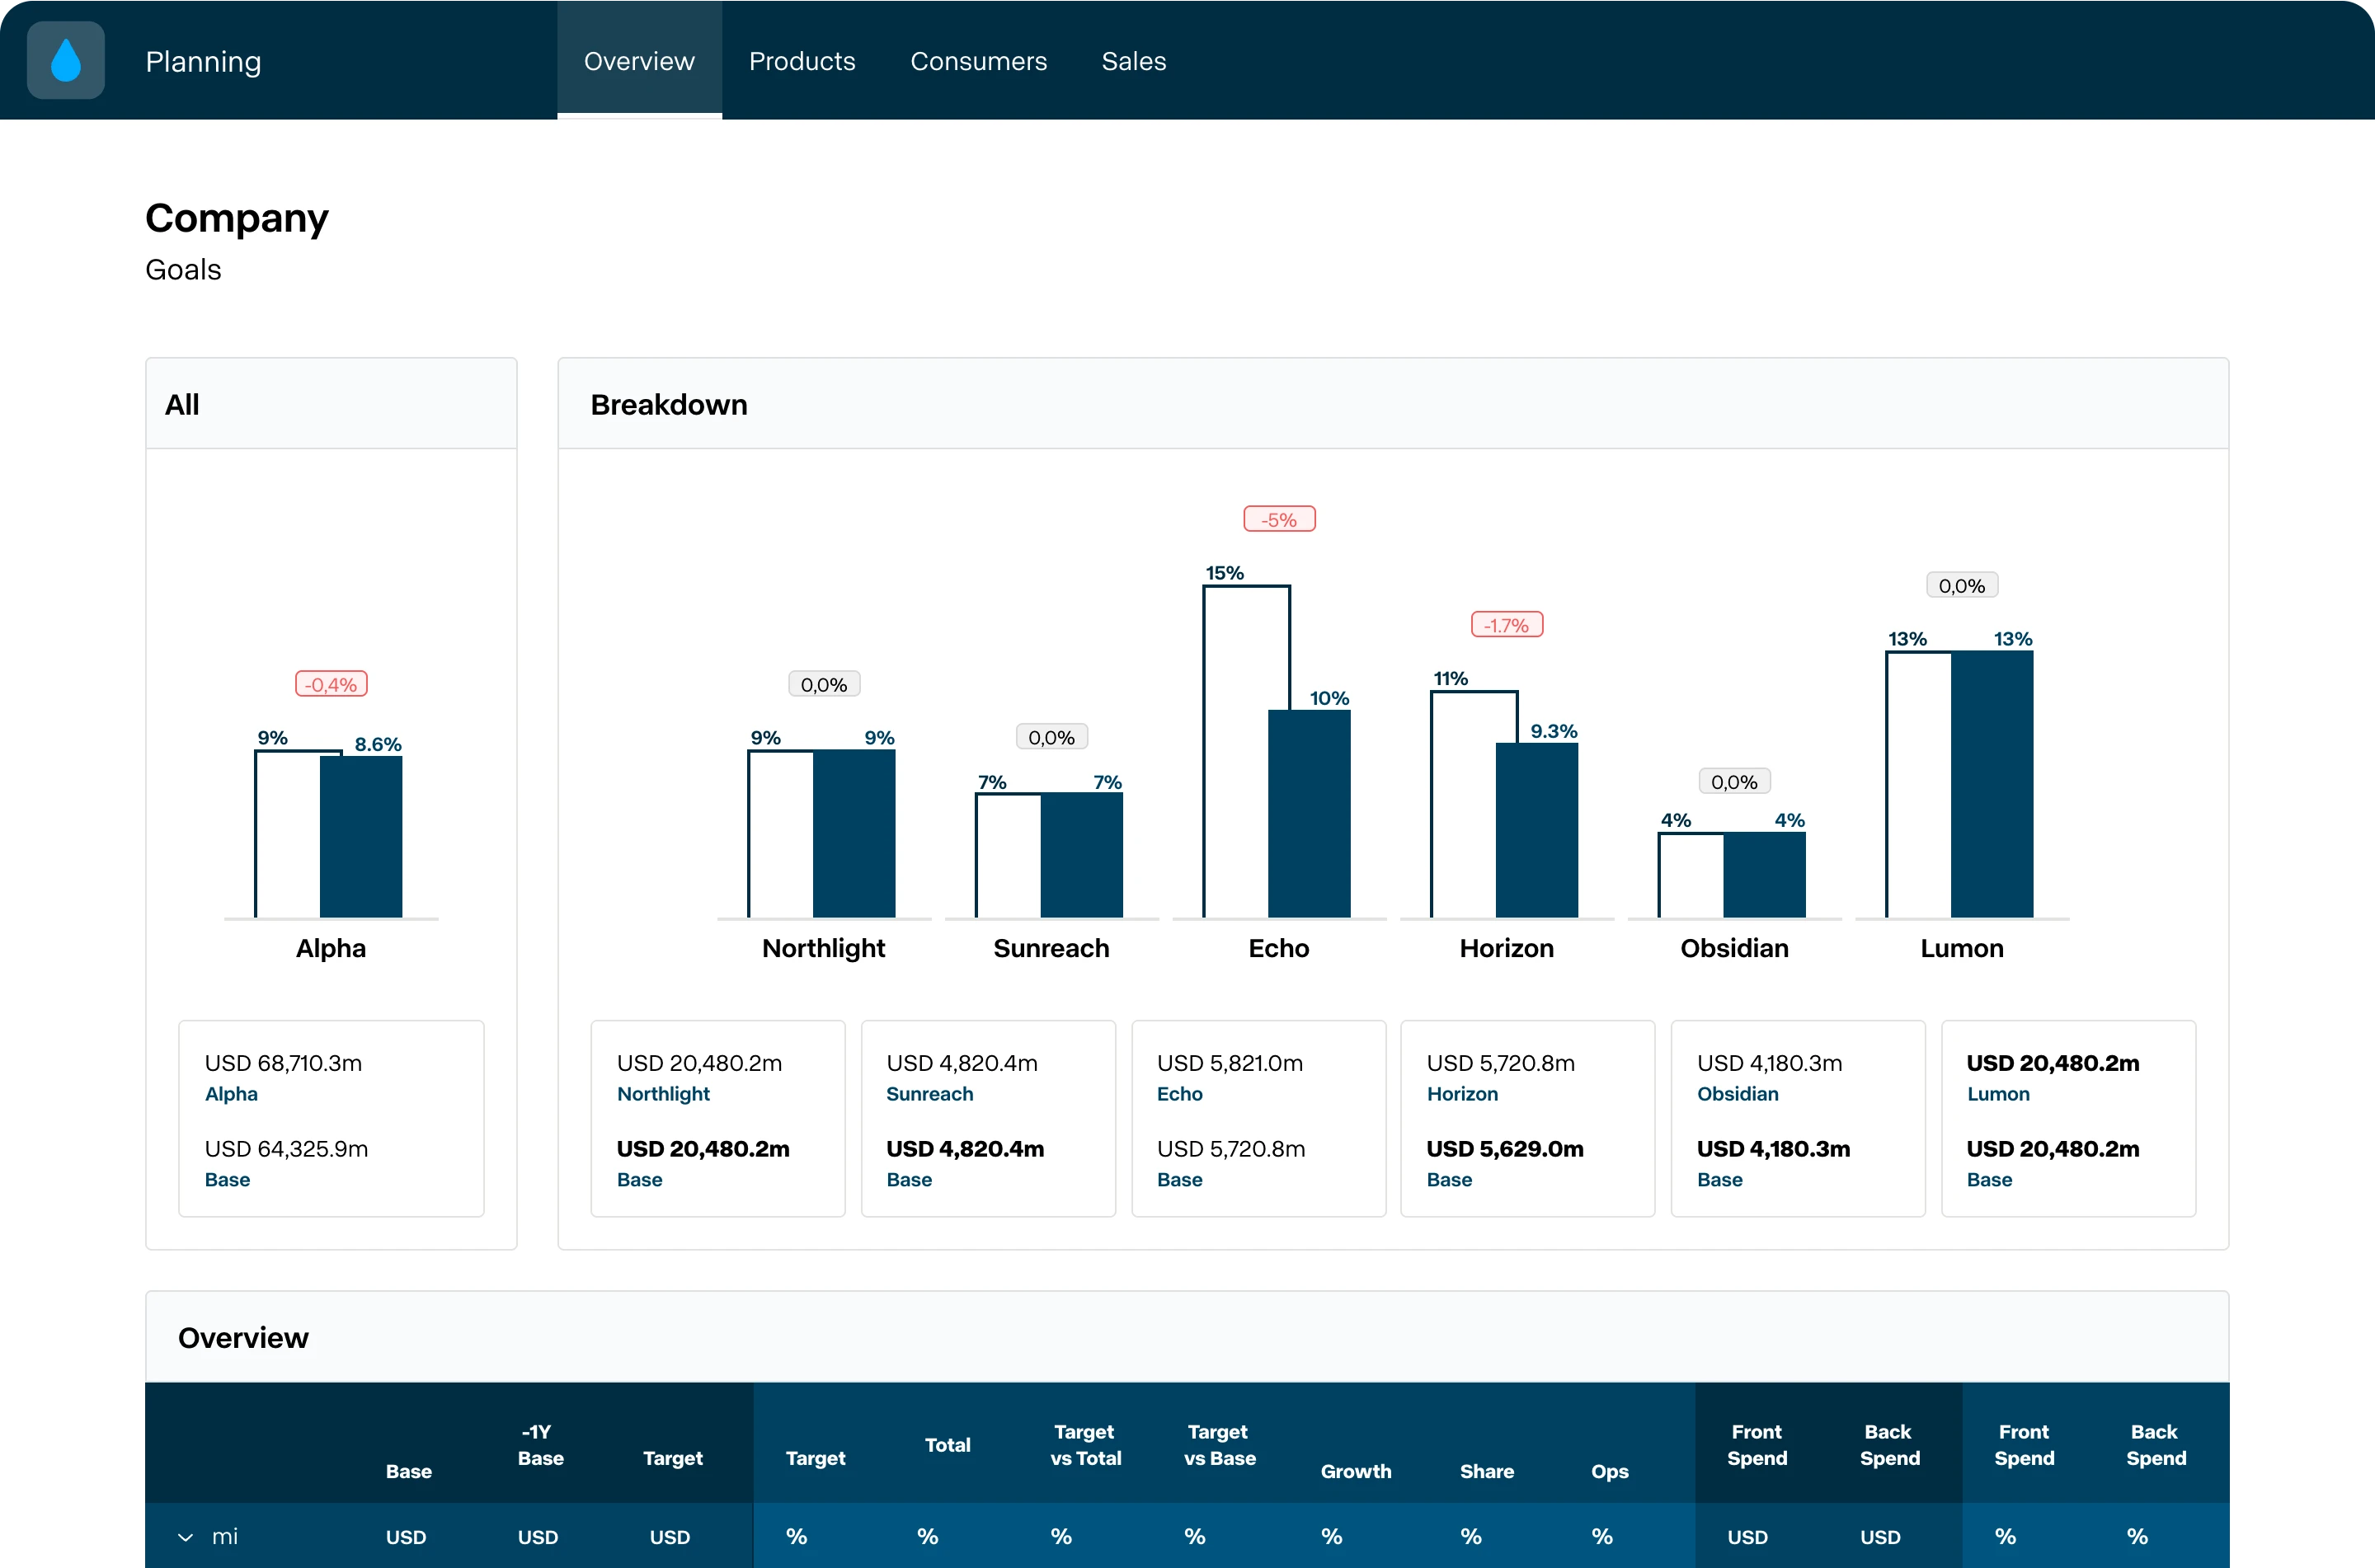Click the Obsidian link in summary card
Viewport: 2375px width, 1568px height.
click(x=1738, y=1094)
